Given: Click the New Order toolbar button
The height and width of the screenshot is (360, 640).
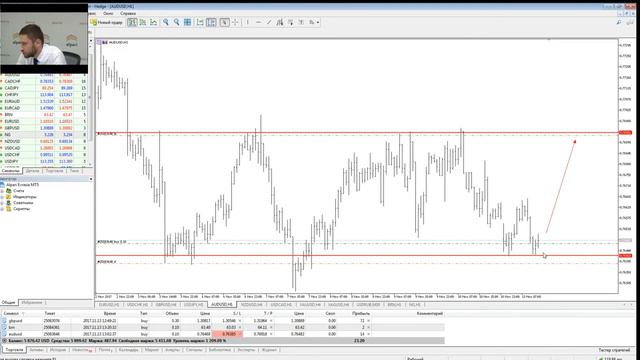Looking at the screenshot, I should pyautogui.click(x=107, y=22).
